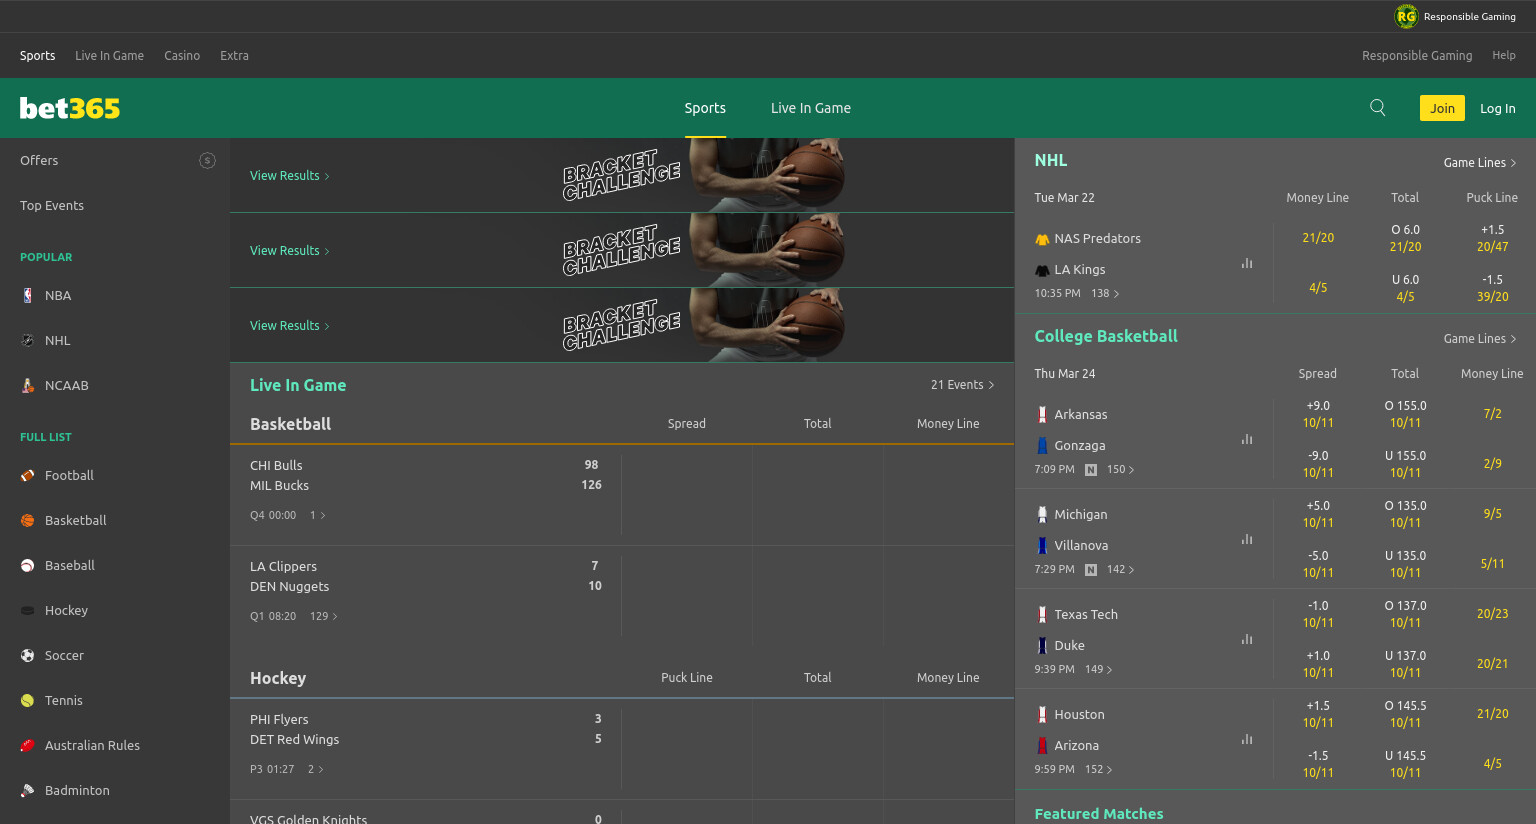The width and height of the screenshot is (1536, 824).
Task: Open stats icon for Michigan vs Villanova
Action: pyautogui.click(x=1247, y=539)
